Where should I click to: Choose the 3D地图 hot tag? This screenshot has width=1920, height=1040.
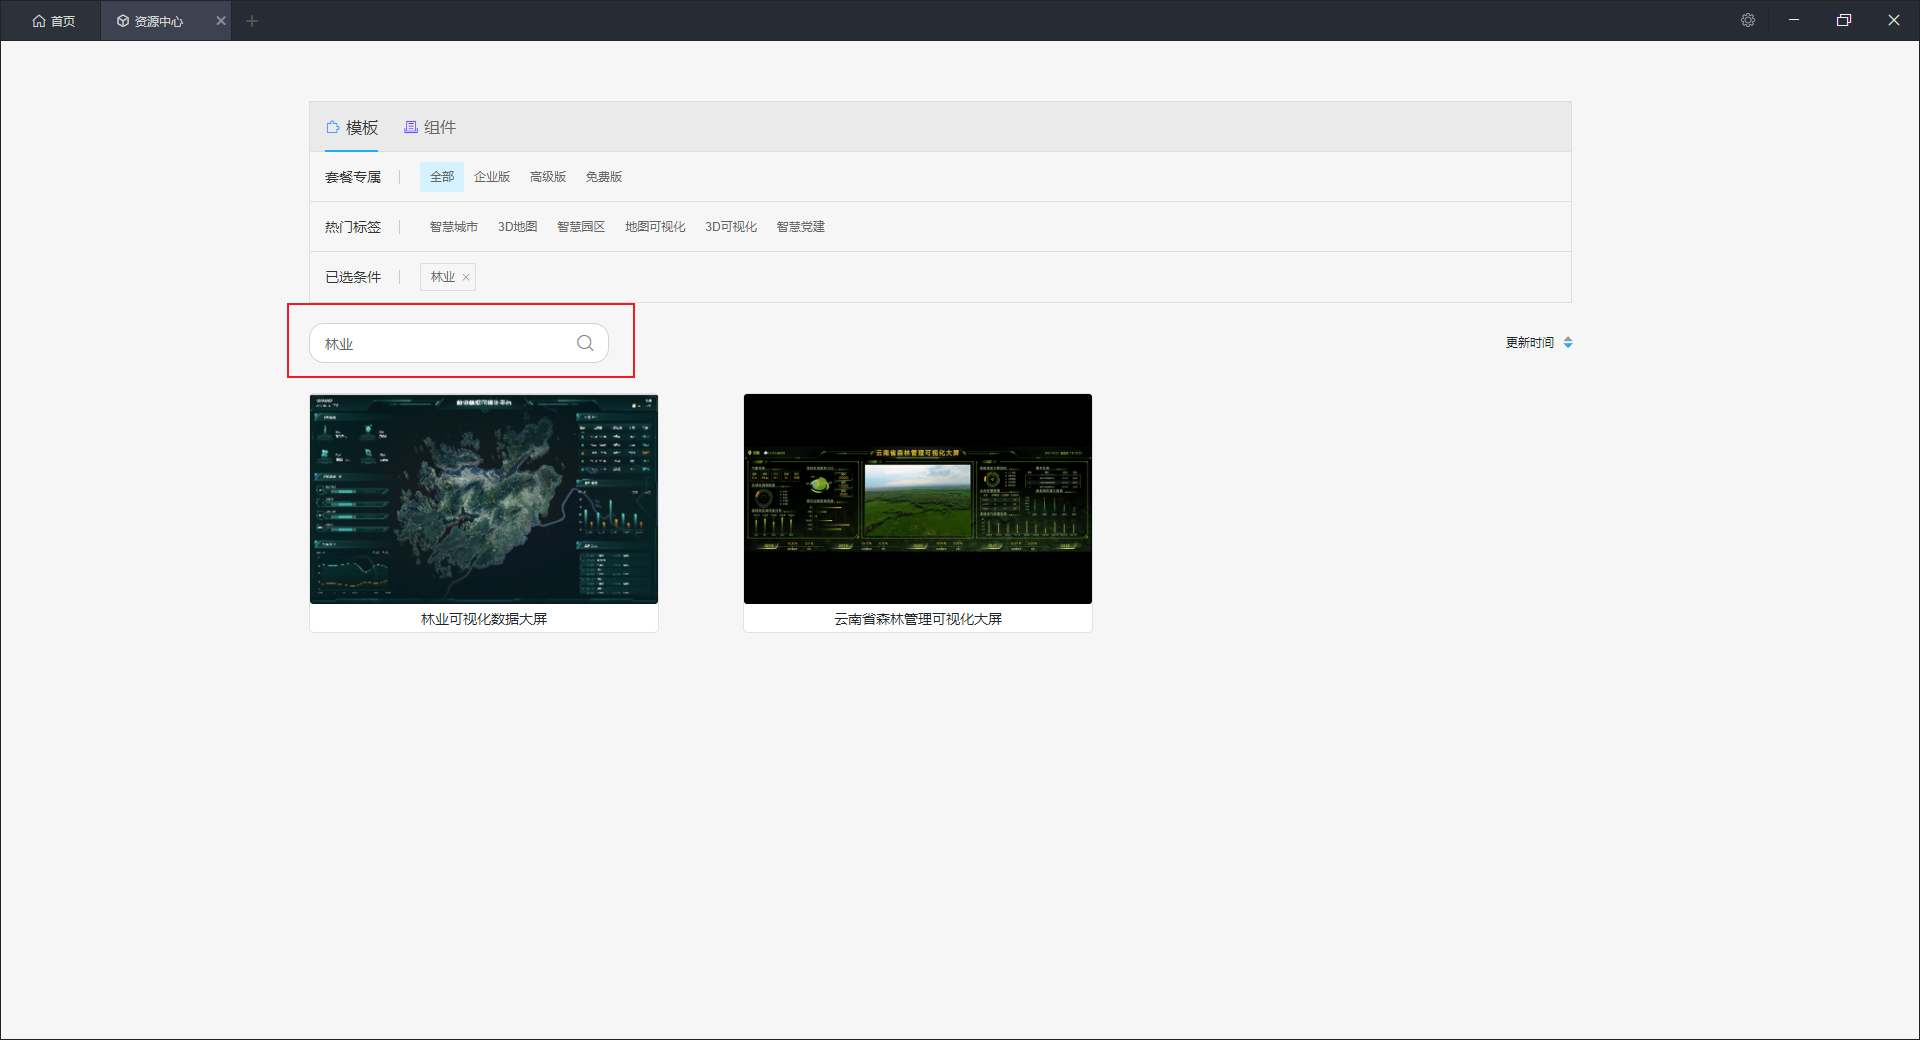click(x=518, y=227)
